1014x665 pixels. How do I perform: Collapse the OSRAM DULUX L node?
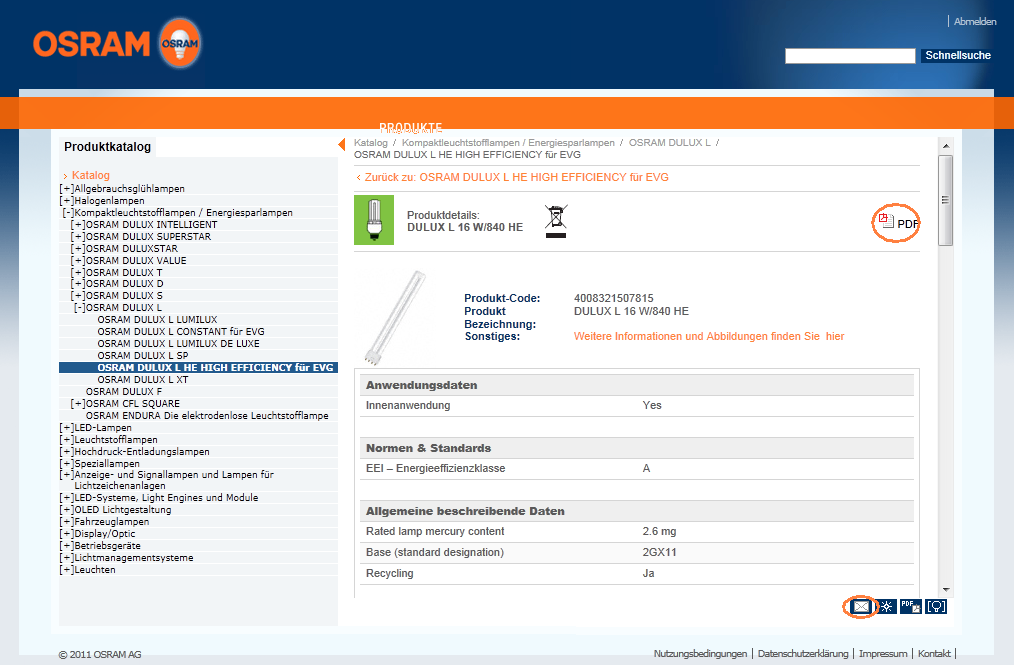coord(80,308)
